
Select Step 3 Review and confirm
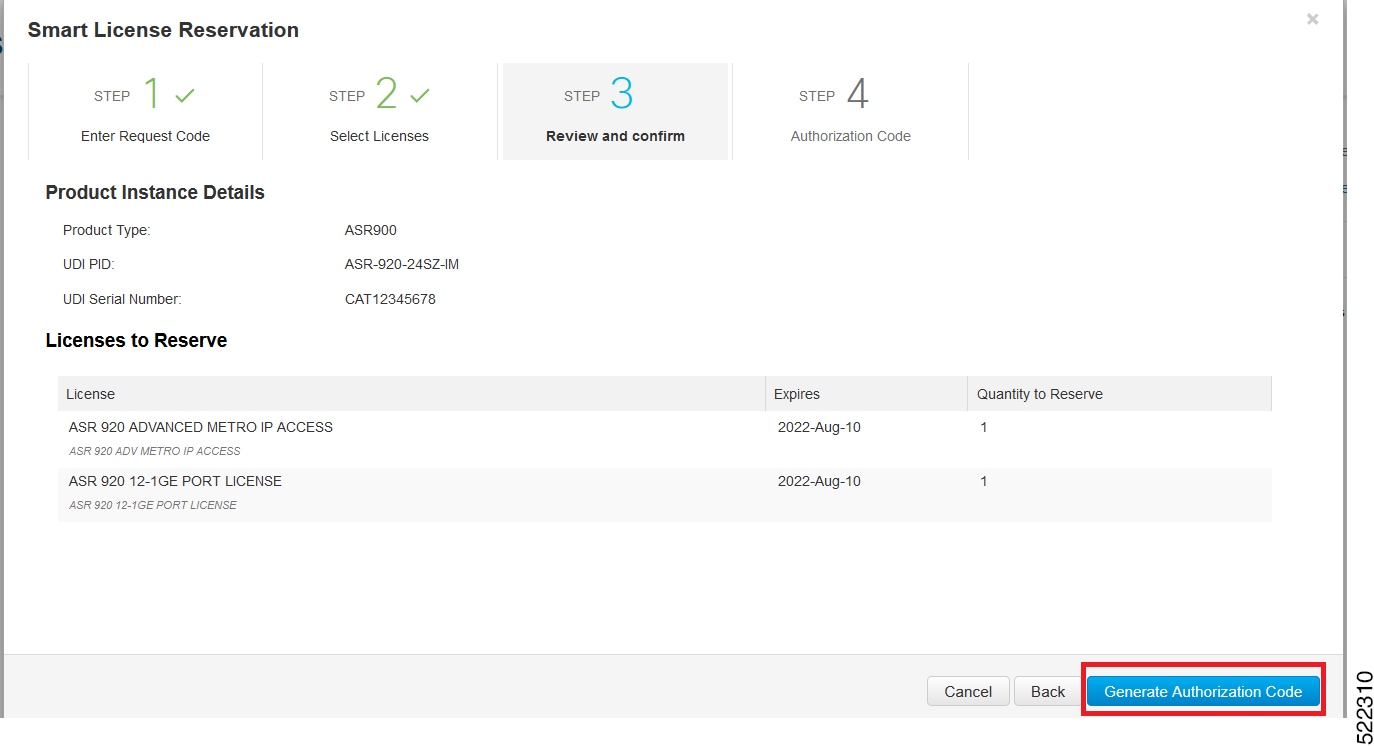tap(615, 111)
